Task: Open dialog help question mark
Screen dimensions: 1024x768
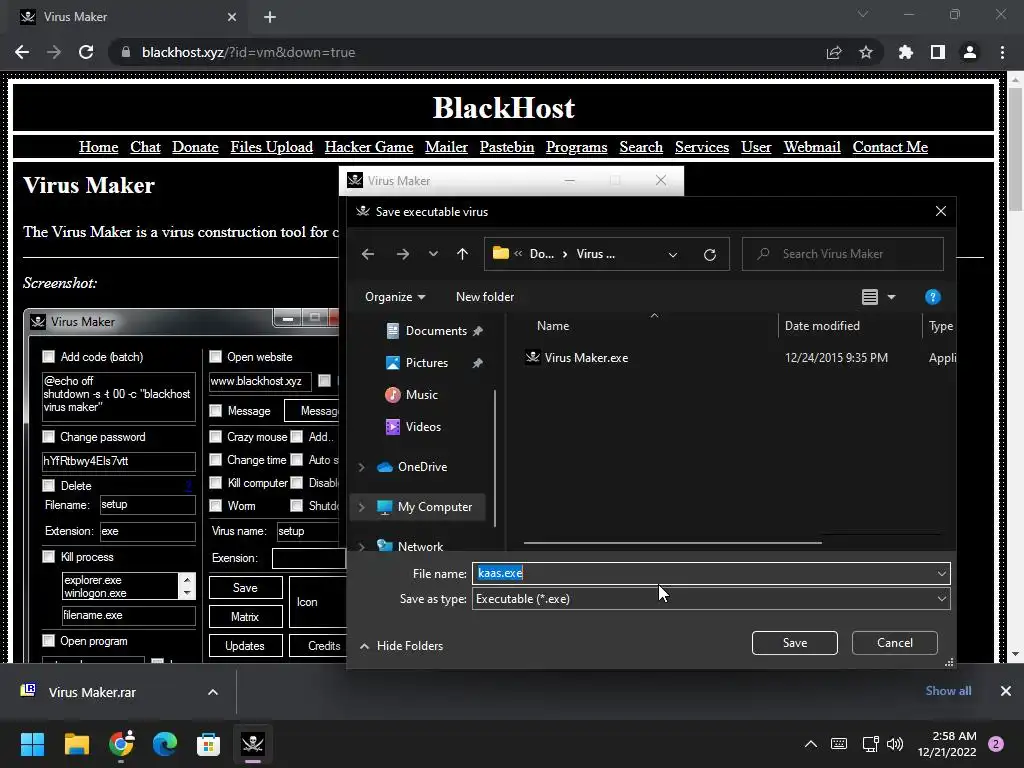Action: tap(933, 297)
